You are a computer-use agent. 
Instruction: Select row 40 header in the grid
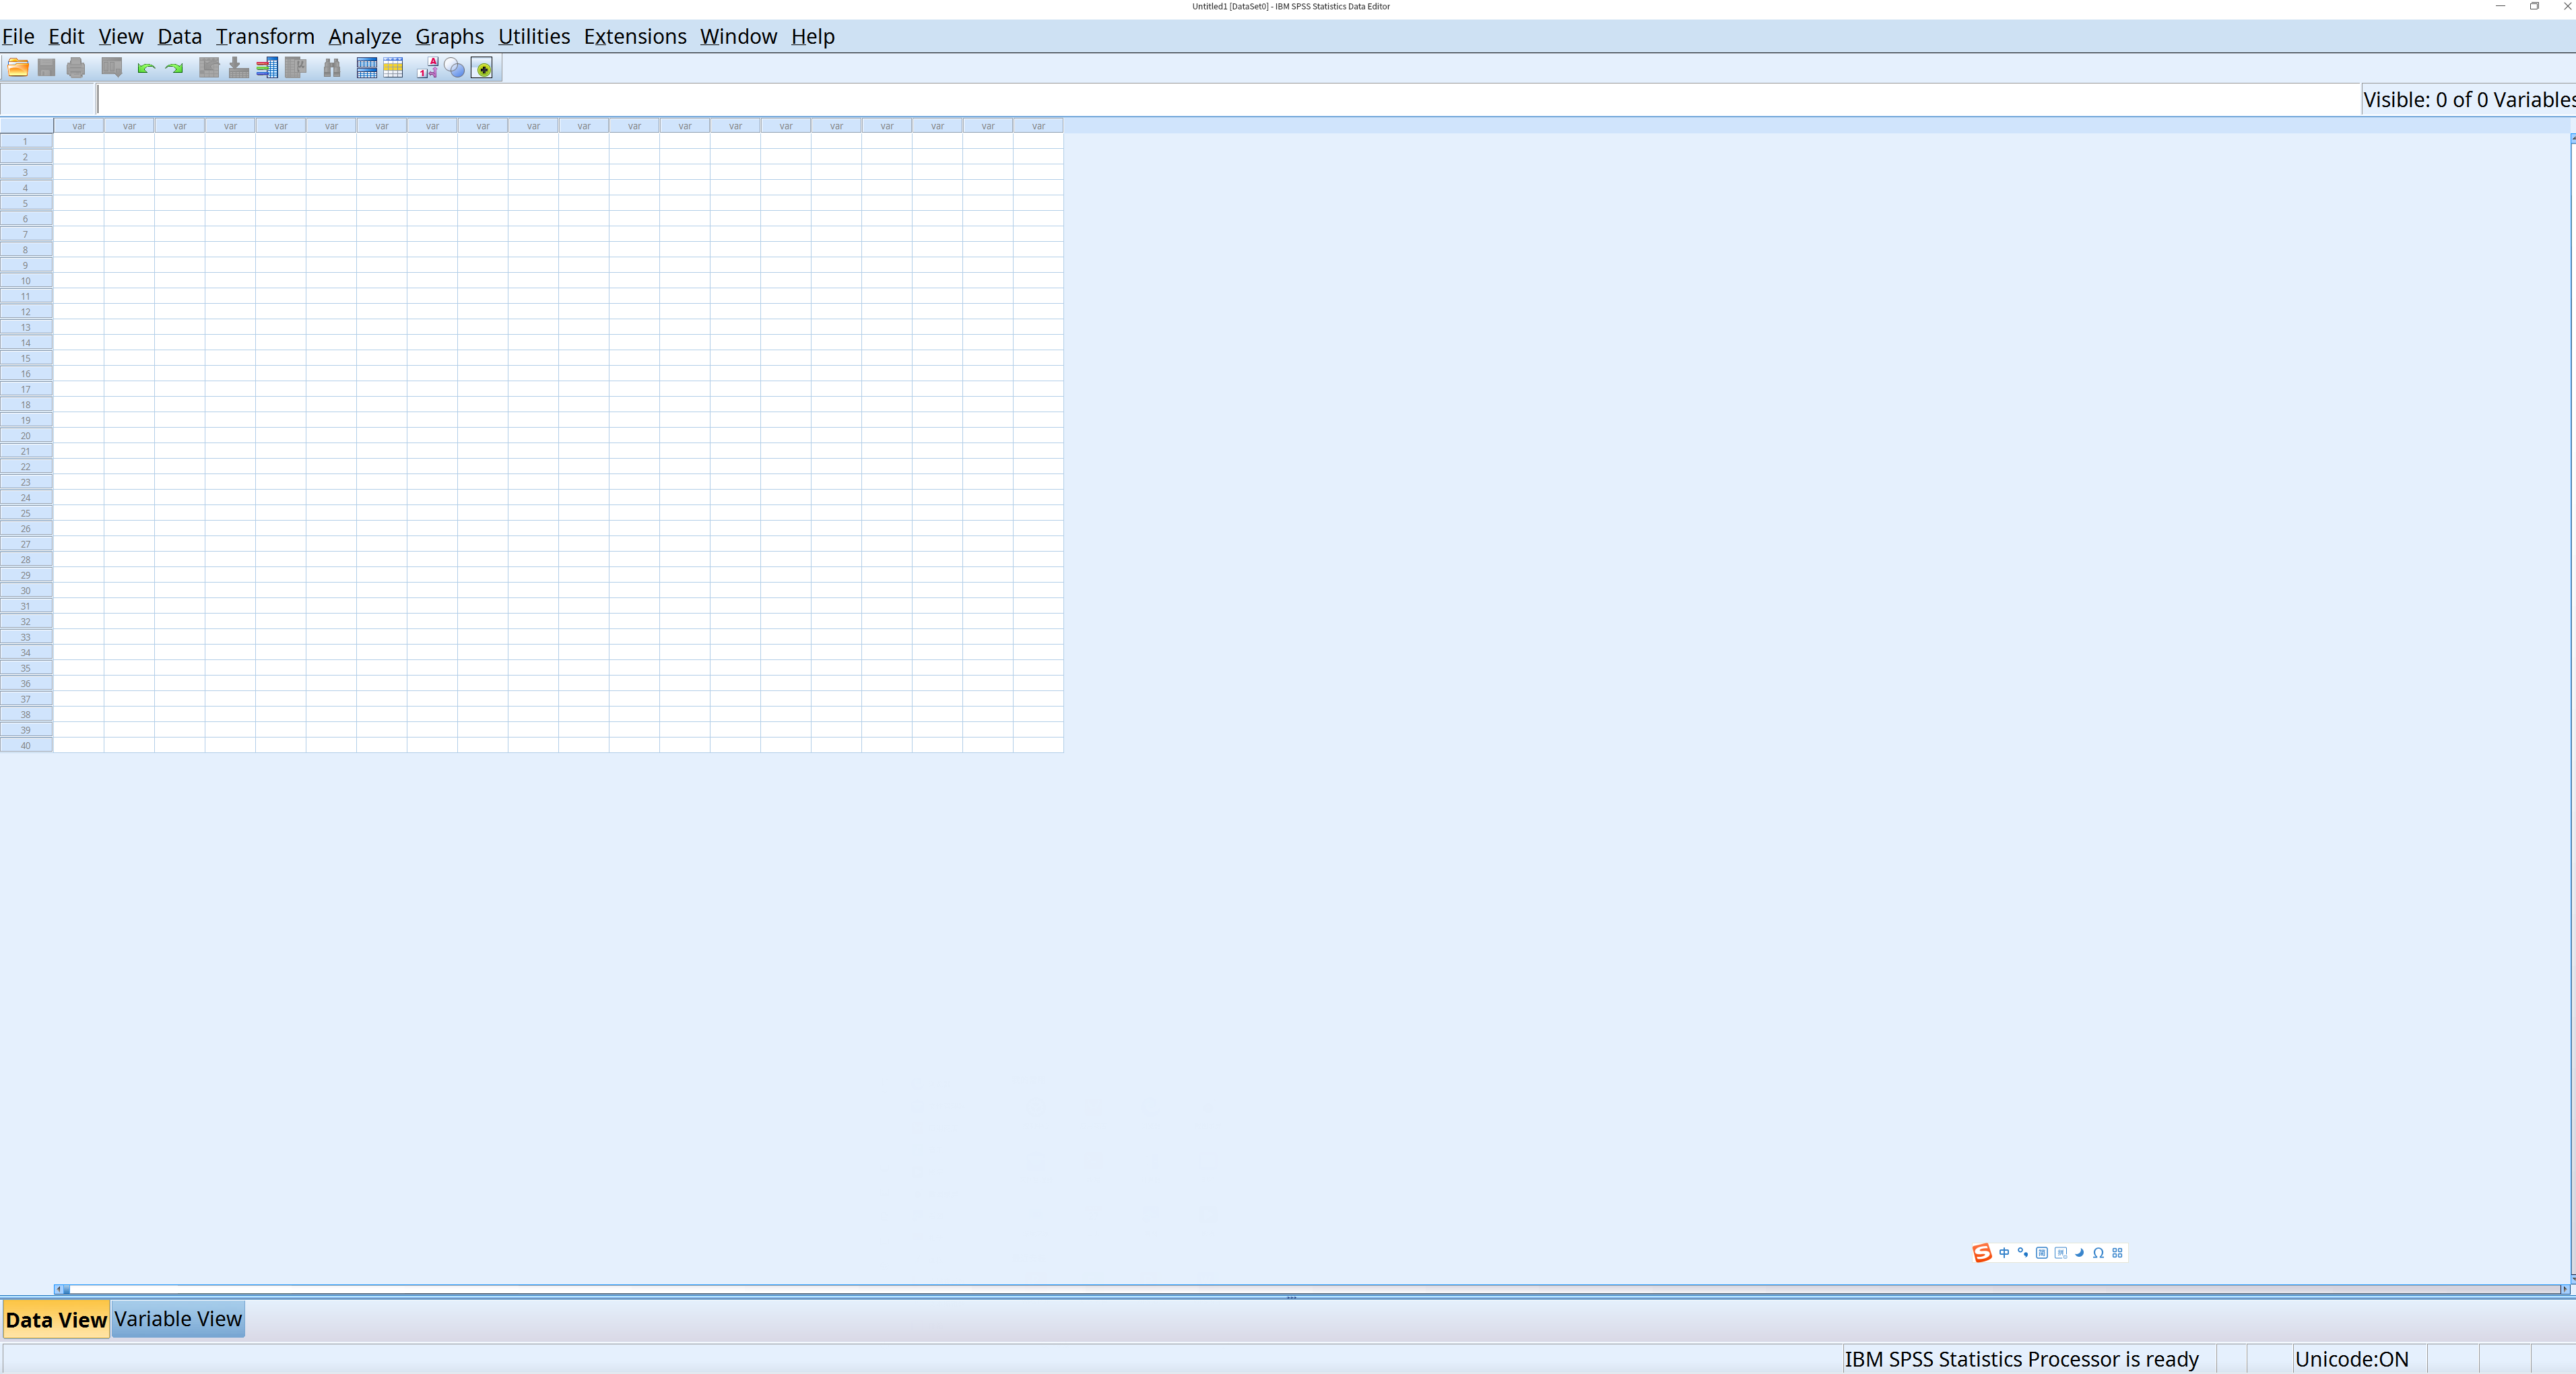[x=26, y=746]
